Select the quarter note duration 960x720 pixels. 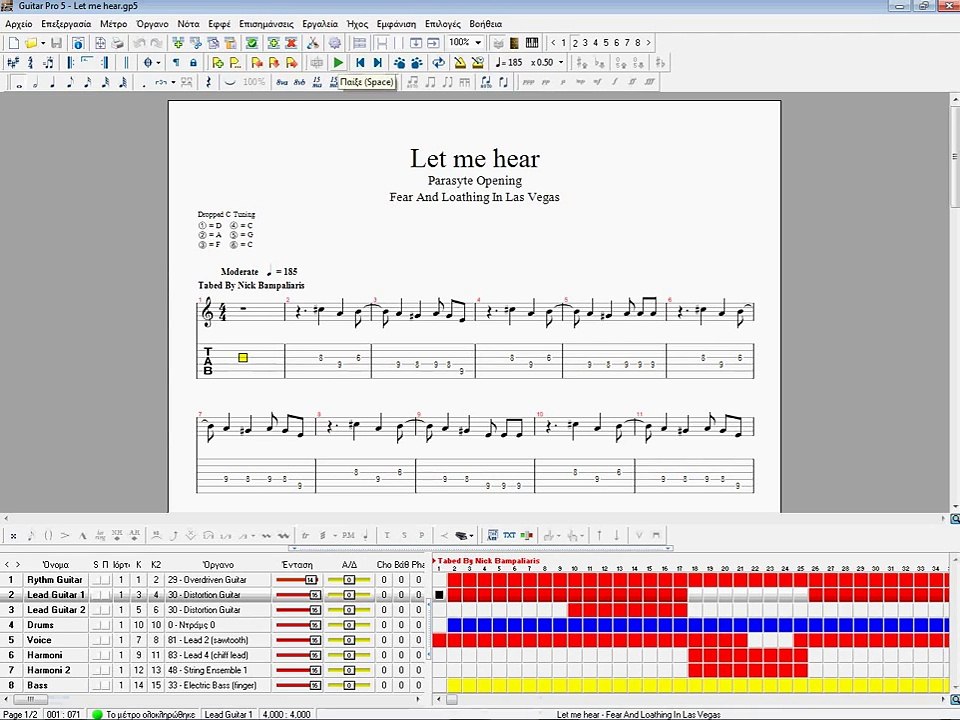click(x=53, y=82)
